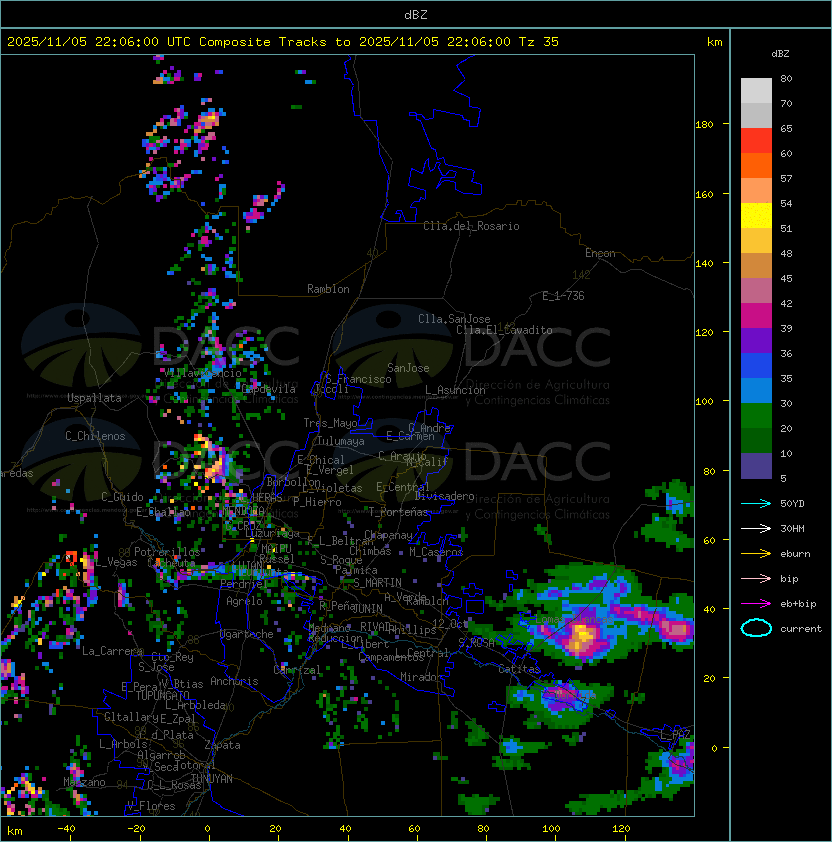Click the 'V_Flores' place label

pyautogui.click(x=151, y=807)
